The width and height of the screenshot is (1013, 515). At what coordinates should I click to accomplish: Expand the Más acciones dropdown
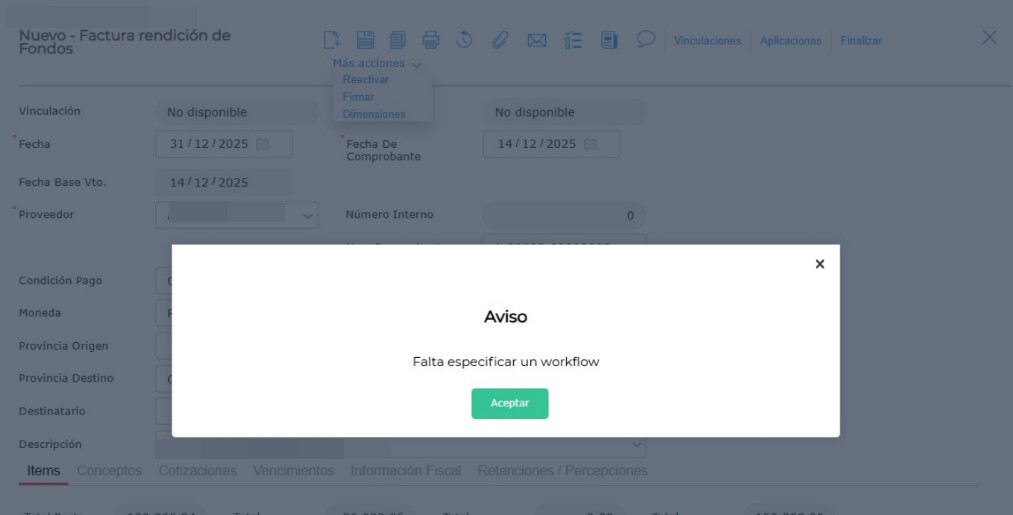pyautogui.click(x=377, y=63)
